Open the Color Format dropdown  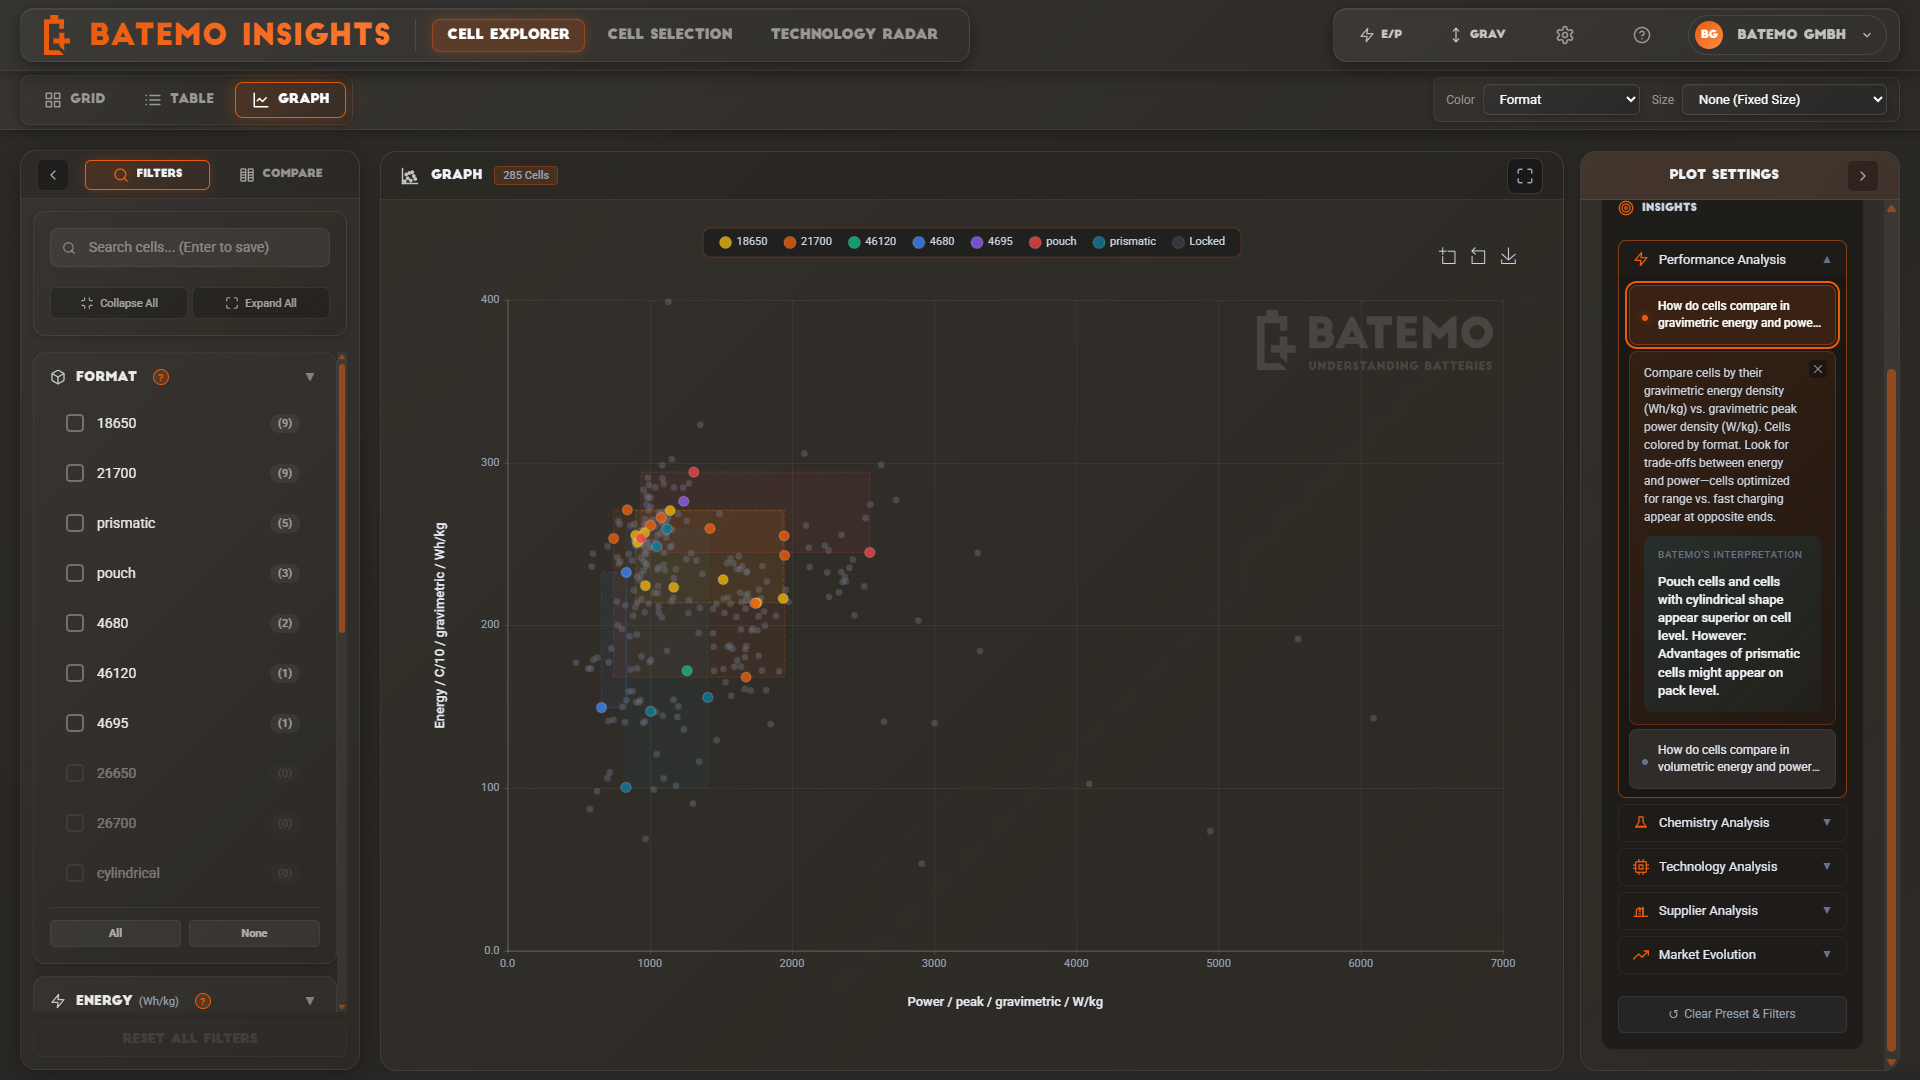point(1560,99)
